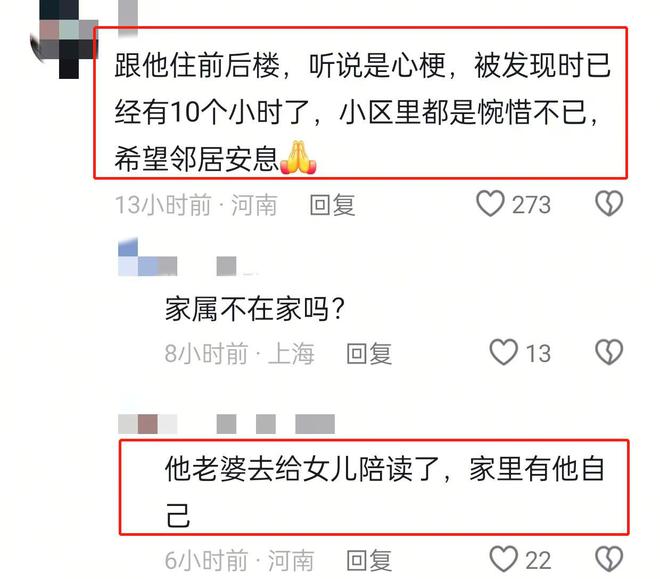The width and height of the screenshot is (660, 579).
Task: Tap broken heart on 他老婆去给女儿陪读了 reply
Action: click(609, 559)
